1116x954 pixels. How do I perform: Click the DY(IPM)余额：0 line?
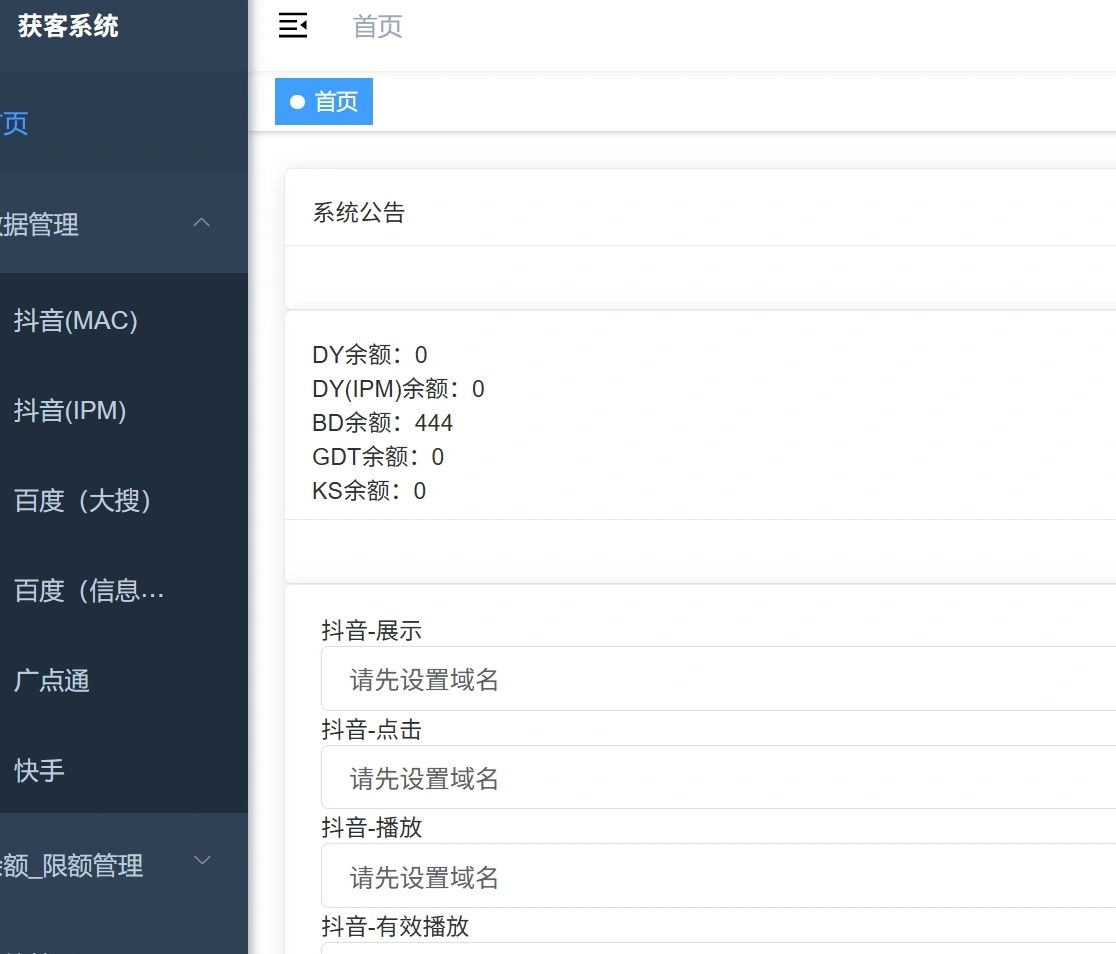(x=399, y=389)
